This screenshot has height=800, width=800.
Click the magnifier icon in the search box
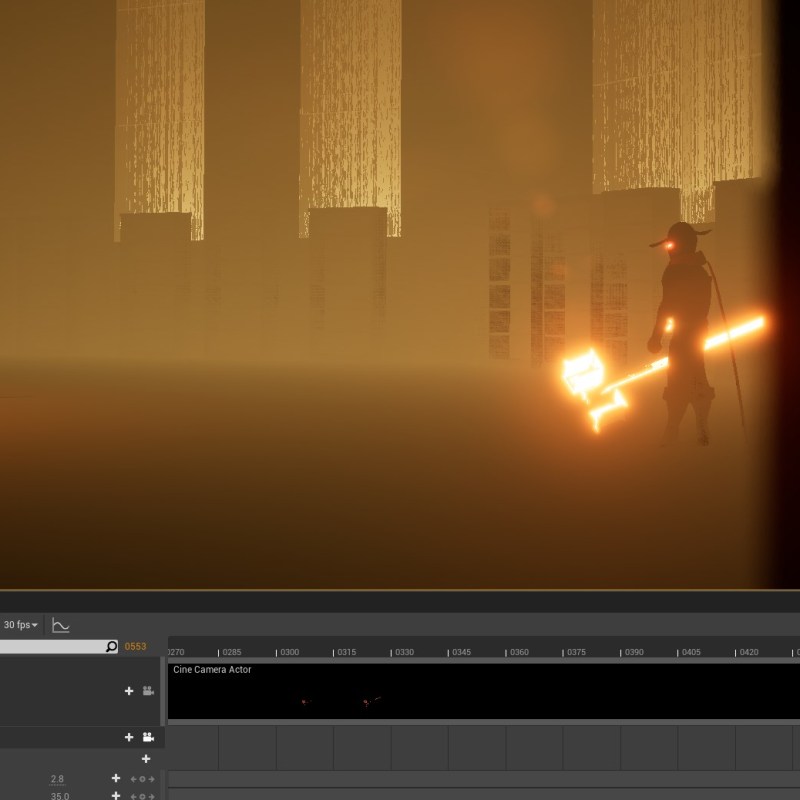pyautogui.click(x=111, y=647)
